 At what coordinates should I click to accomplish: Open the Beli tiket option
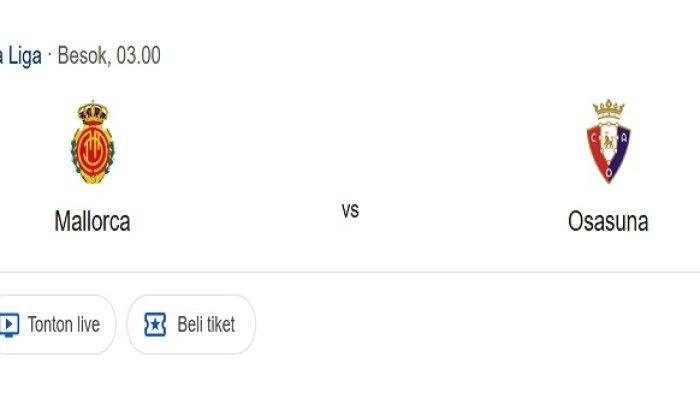[191, 324]
